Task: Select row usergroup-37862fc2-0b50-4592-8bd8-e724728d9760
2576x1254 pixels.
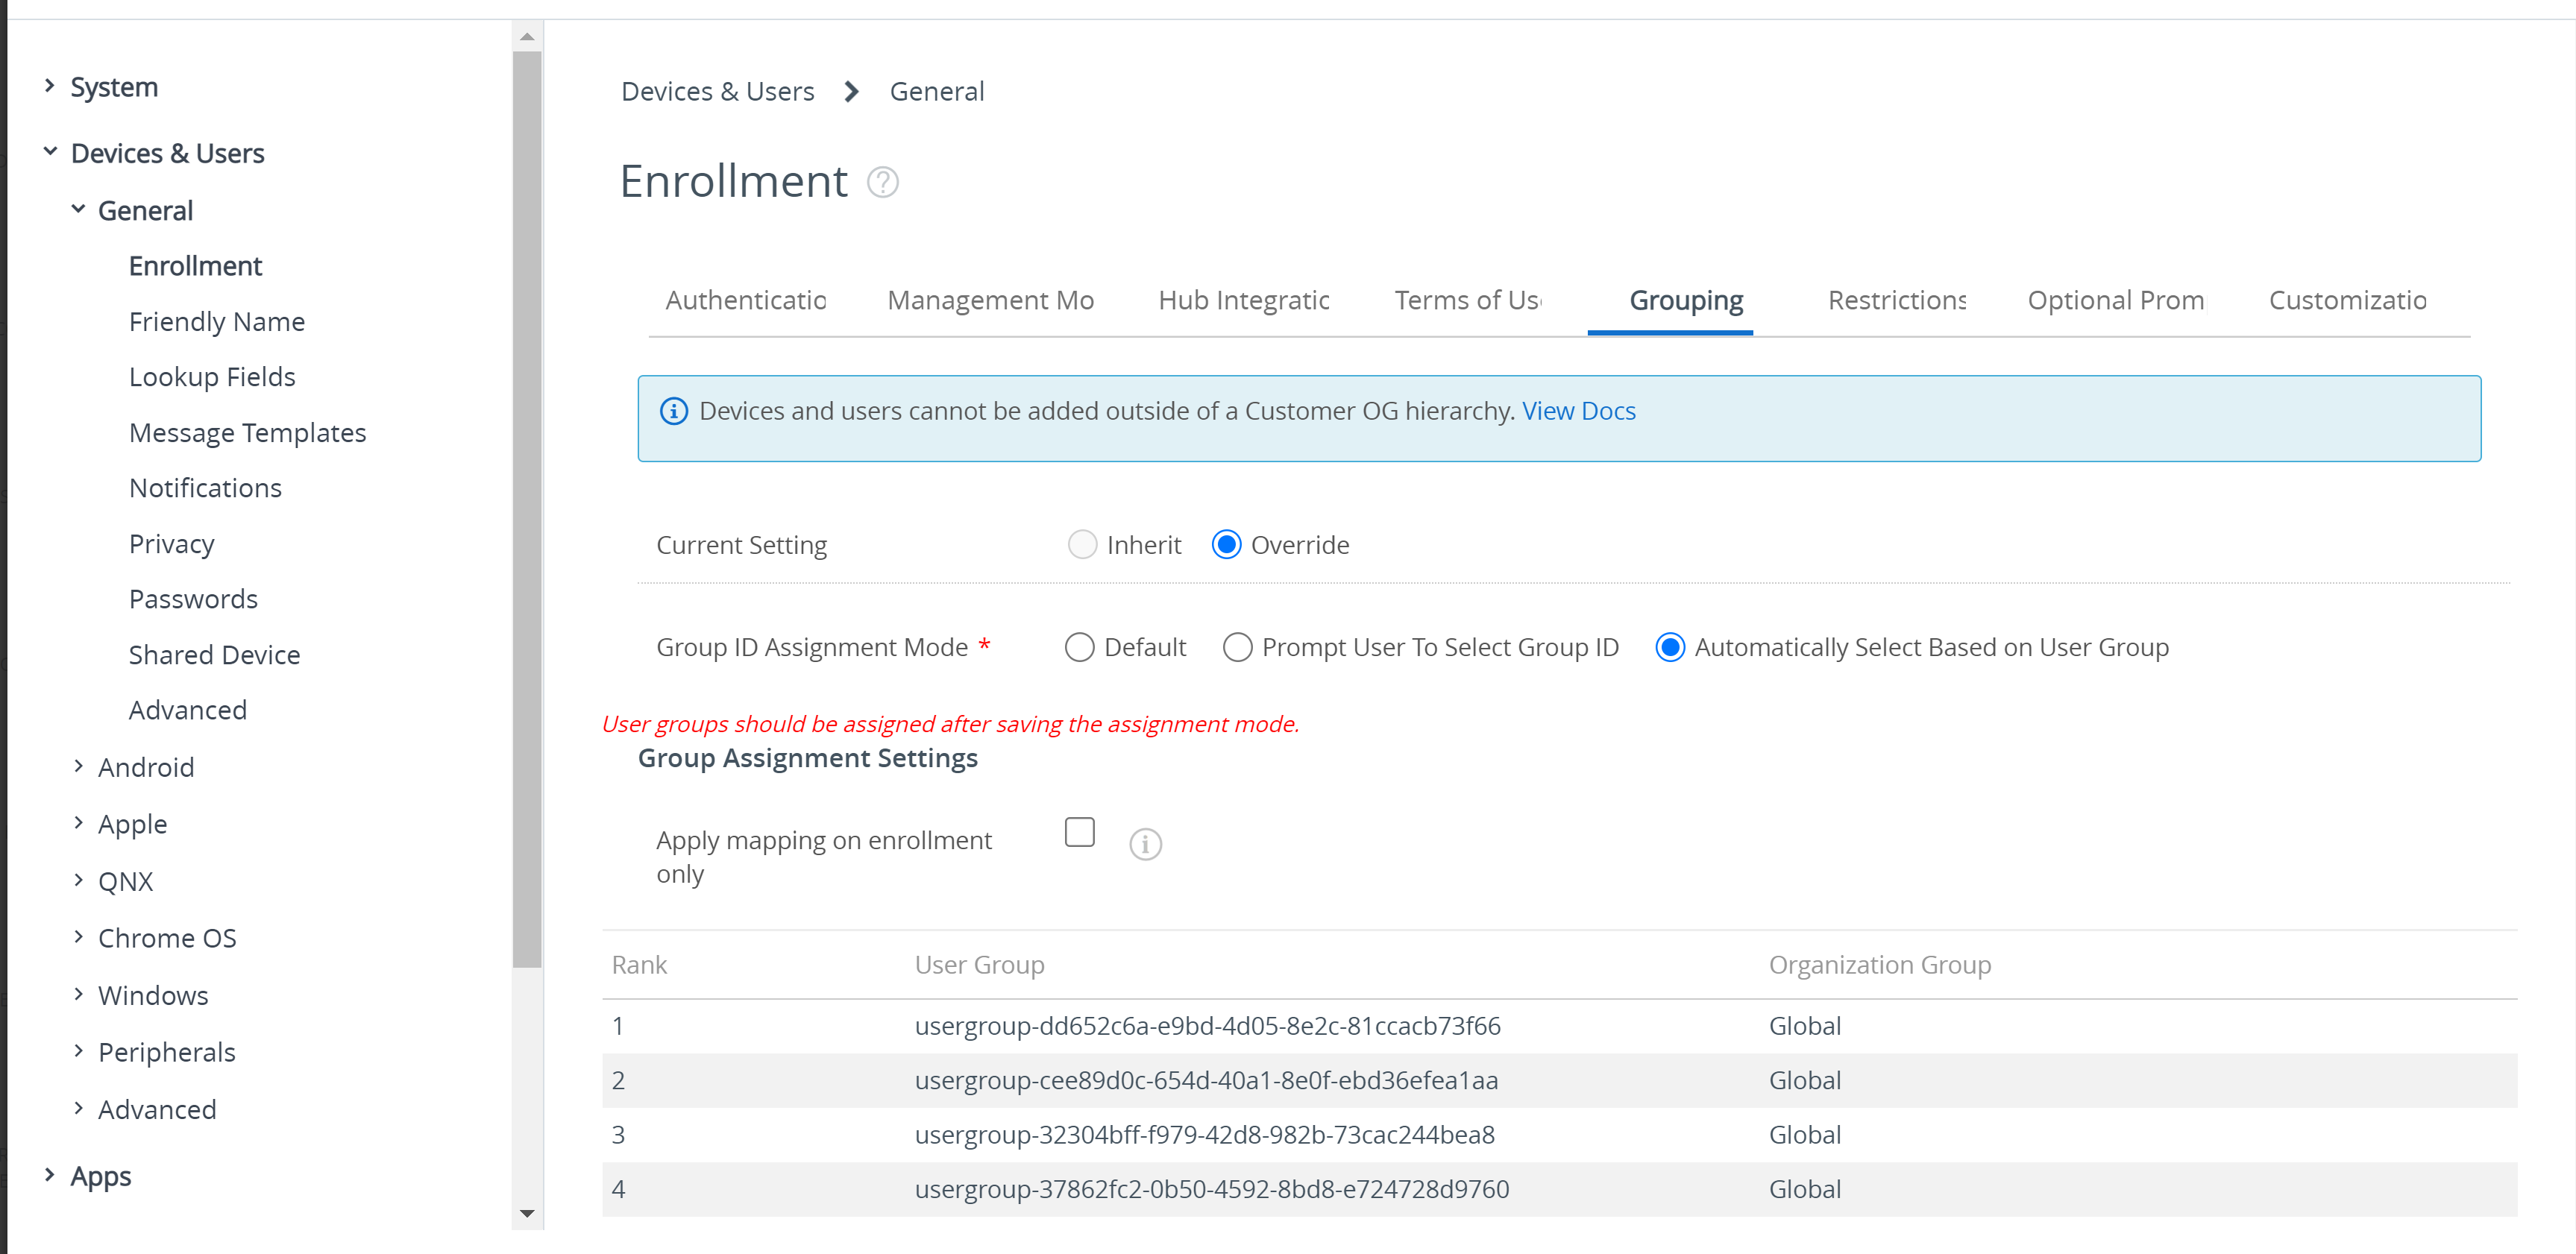Action: 1559,1190
